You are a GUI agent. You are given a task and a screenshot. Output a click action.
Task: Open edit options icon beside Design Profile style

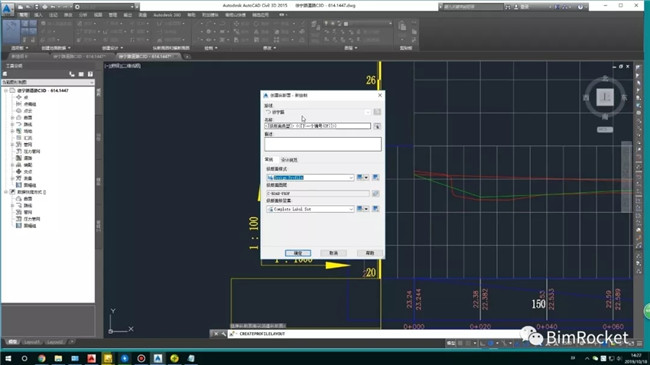pos(362,178)
